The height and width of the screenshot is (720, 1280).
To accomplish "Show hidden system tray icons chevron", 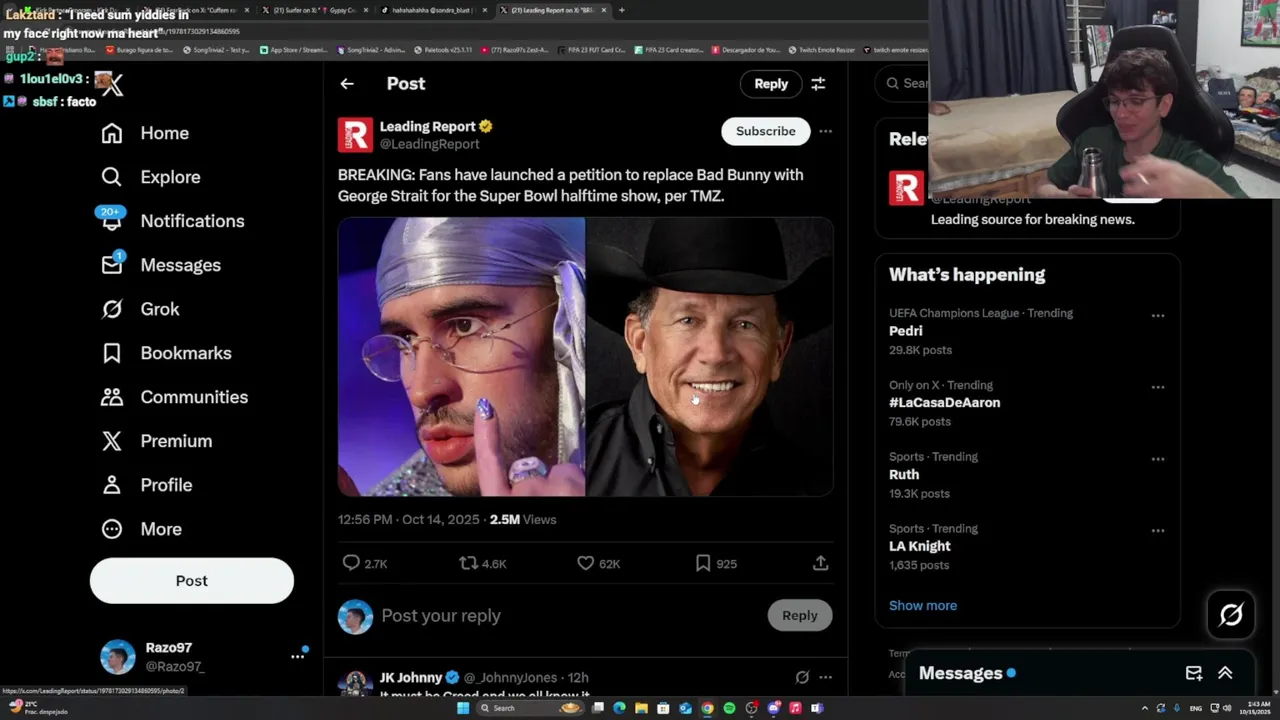I will 1144,708.
